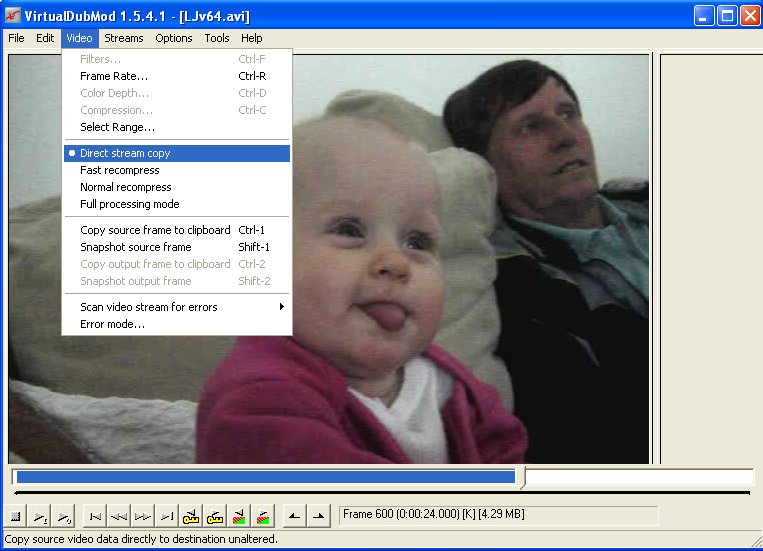The image size is (763, 551).
Task: Open the File menu
Action: coord(16,38)
